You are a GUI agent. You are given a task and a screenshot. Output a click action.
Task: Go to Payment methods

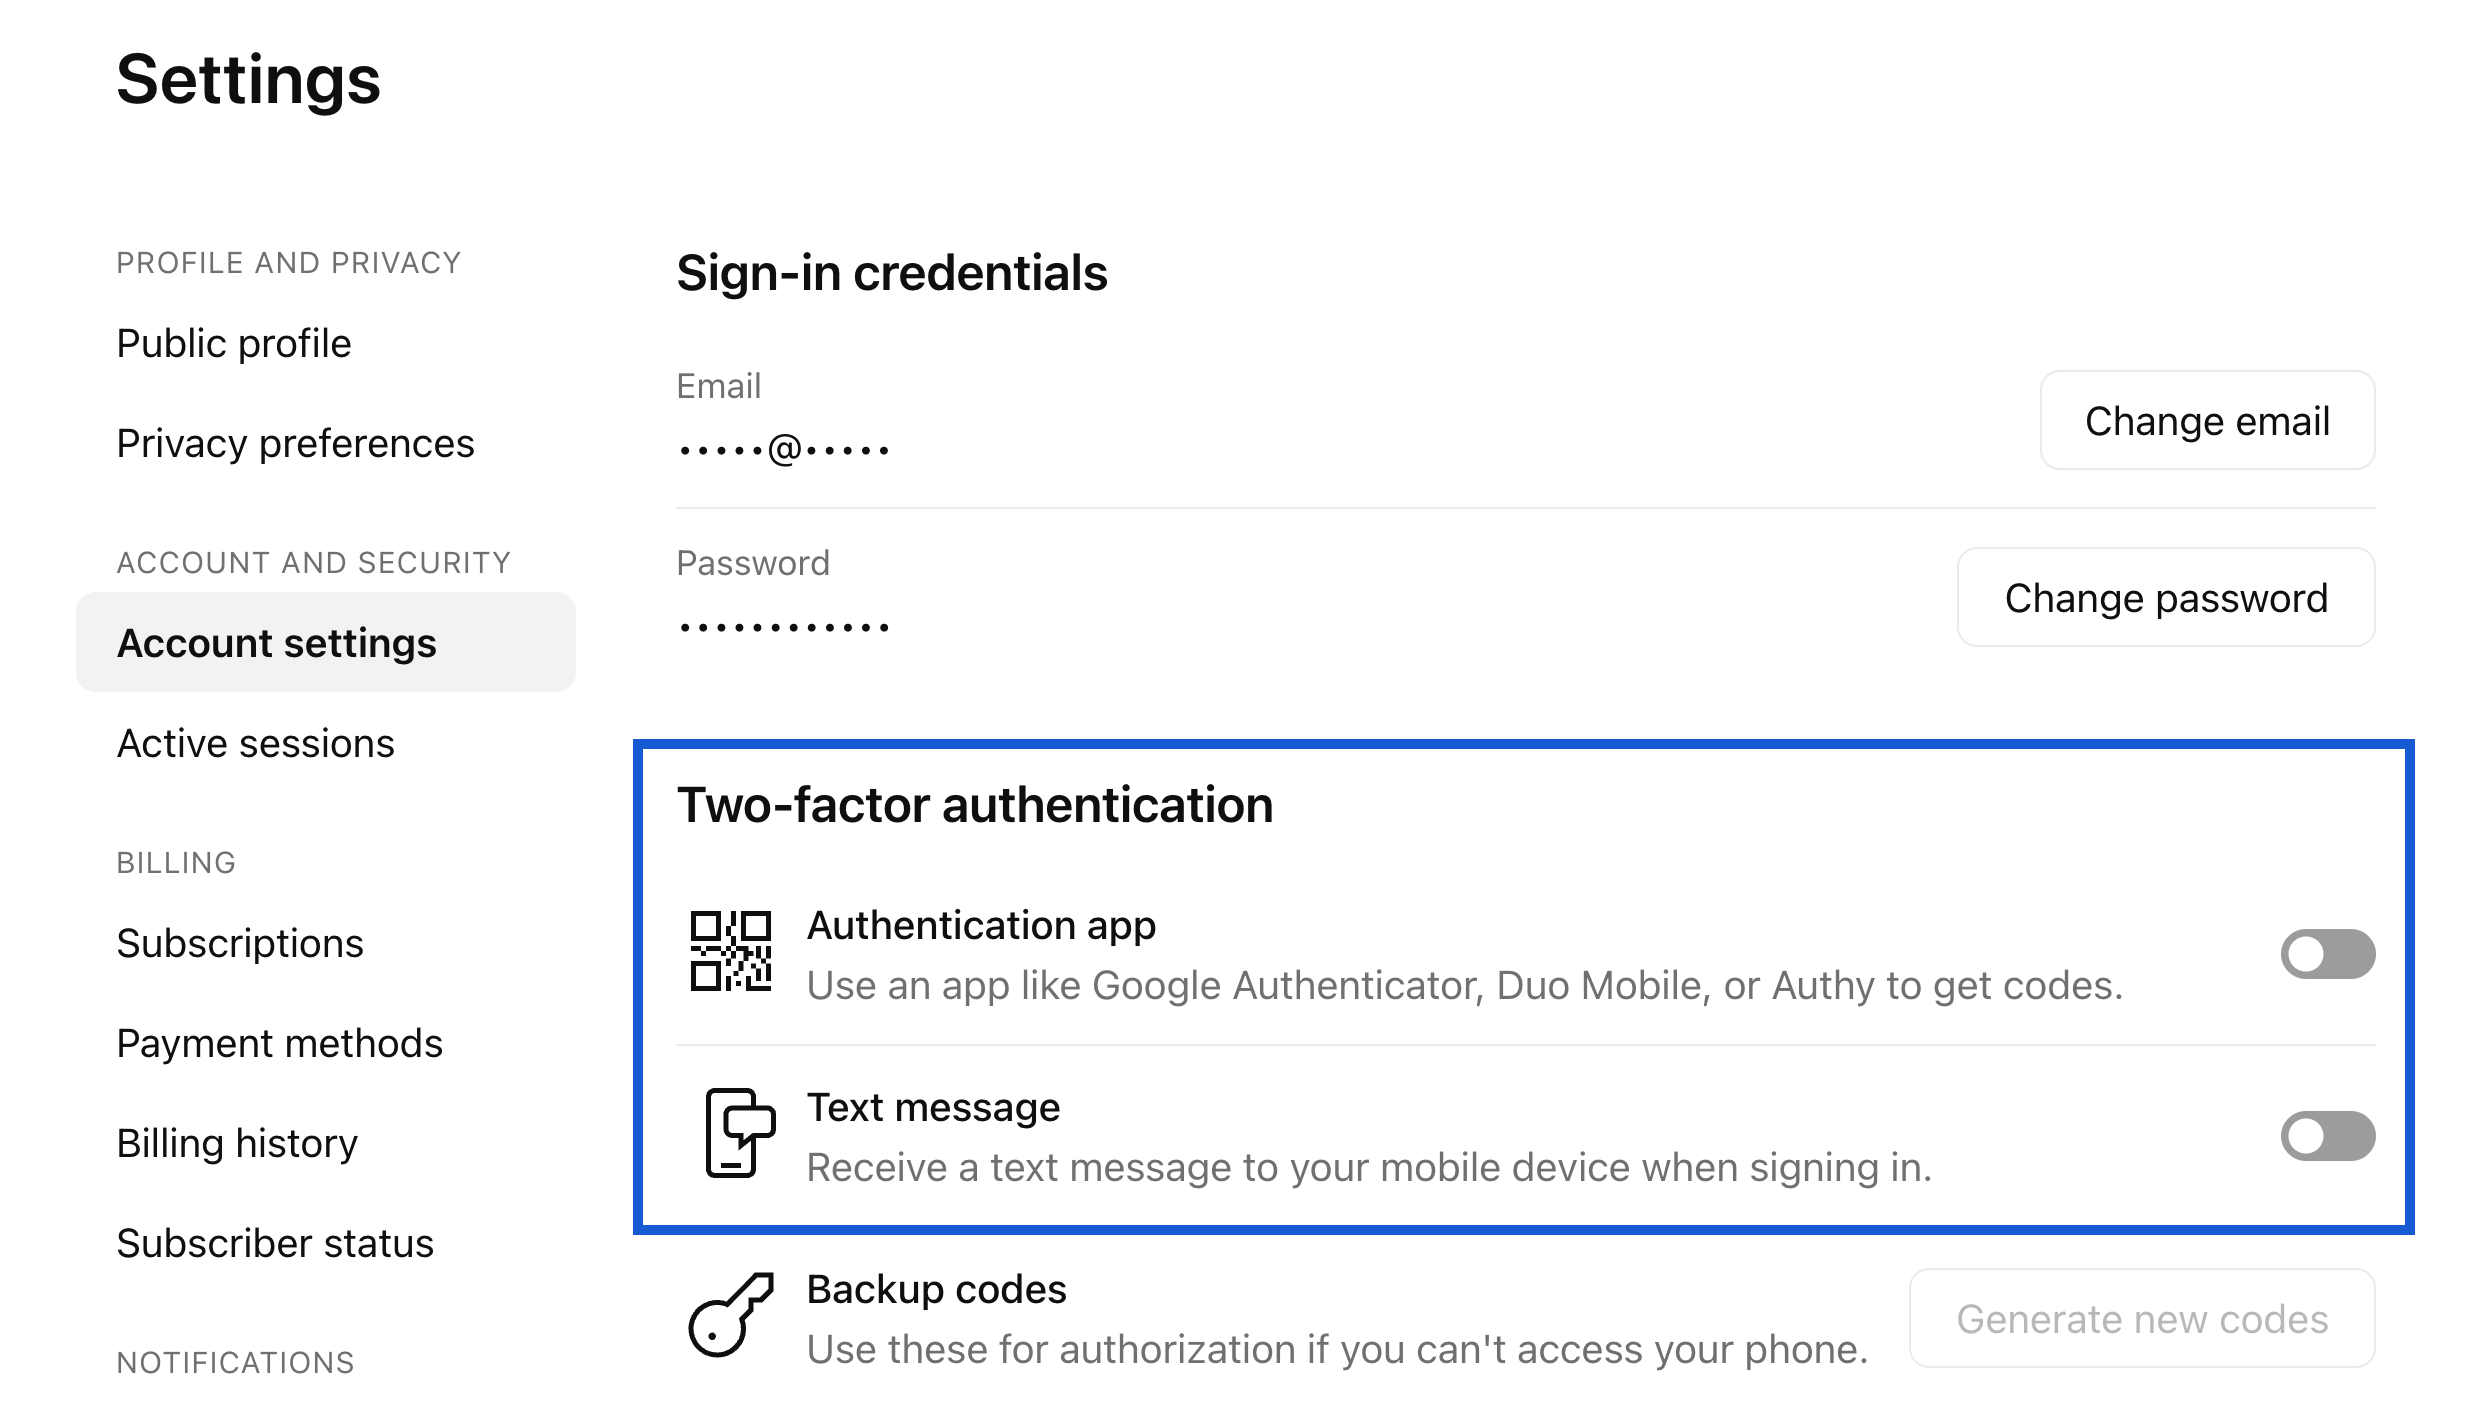pyautogui.click(x=279, y=1043)
